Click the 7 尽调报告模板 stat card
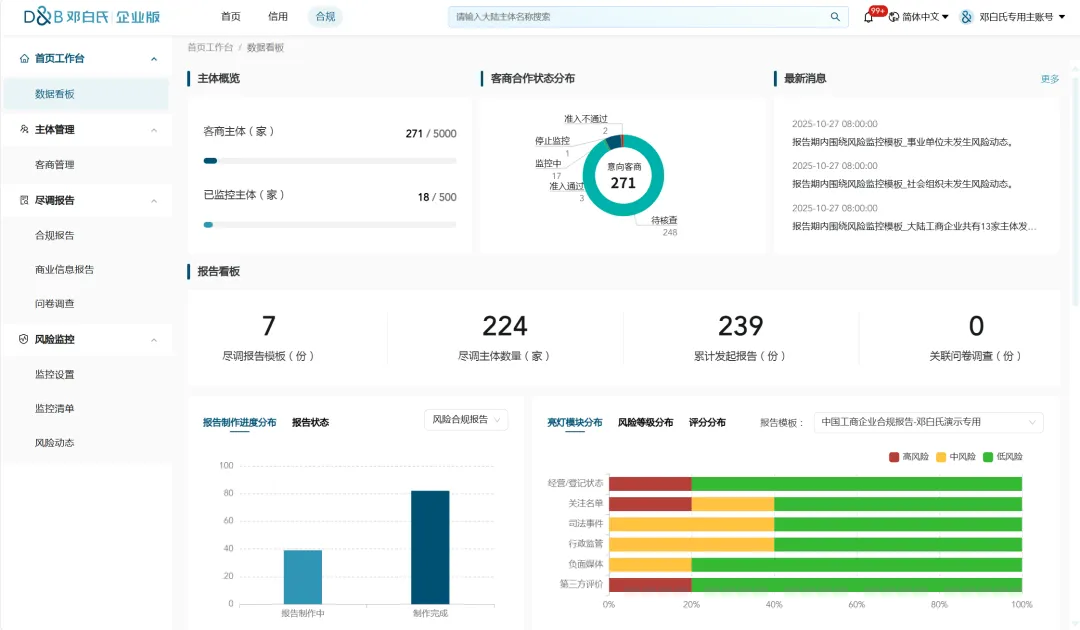Screen dimensions: 1080x630 point(269,337)
